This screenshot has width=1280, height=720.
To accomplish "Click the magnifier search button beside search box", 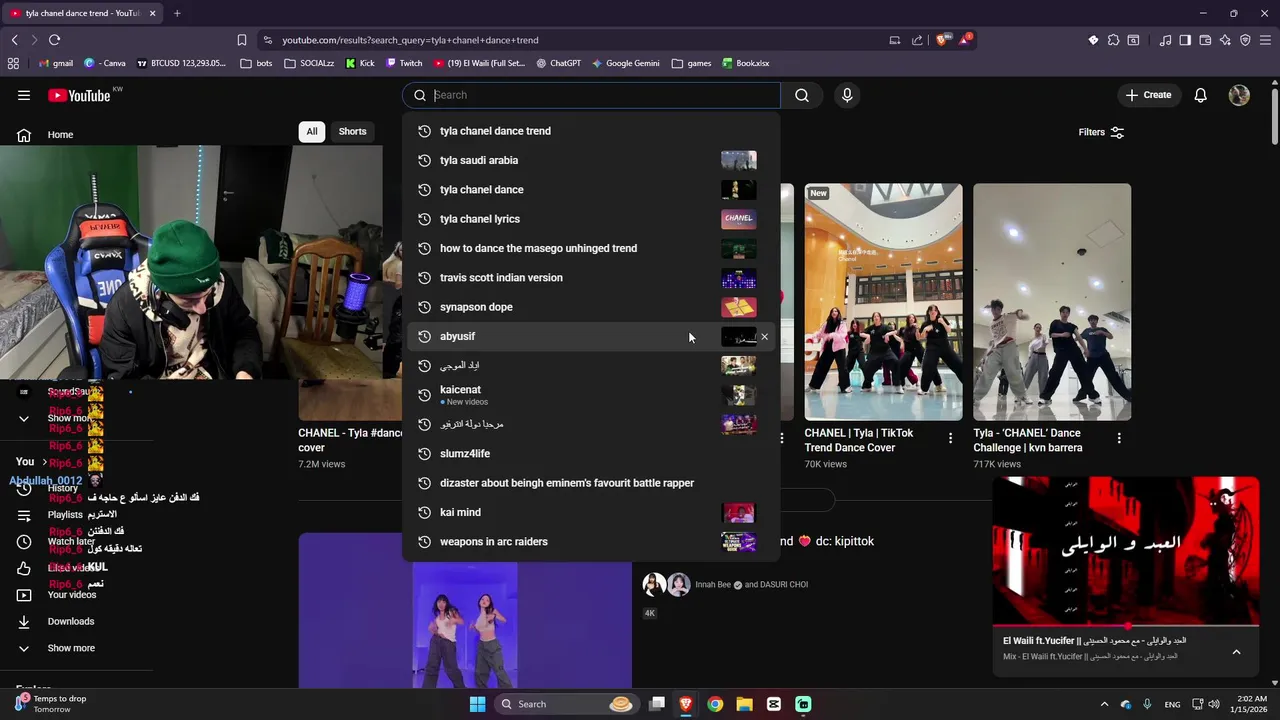I will 802,95.
